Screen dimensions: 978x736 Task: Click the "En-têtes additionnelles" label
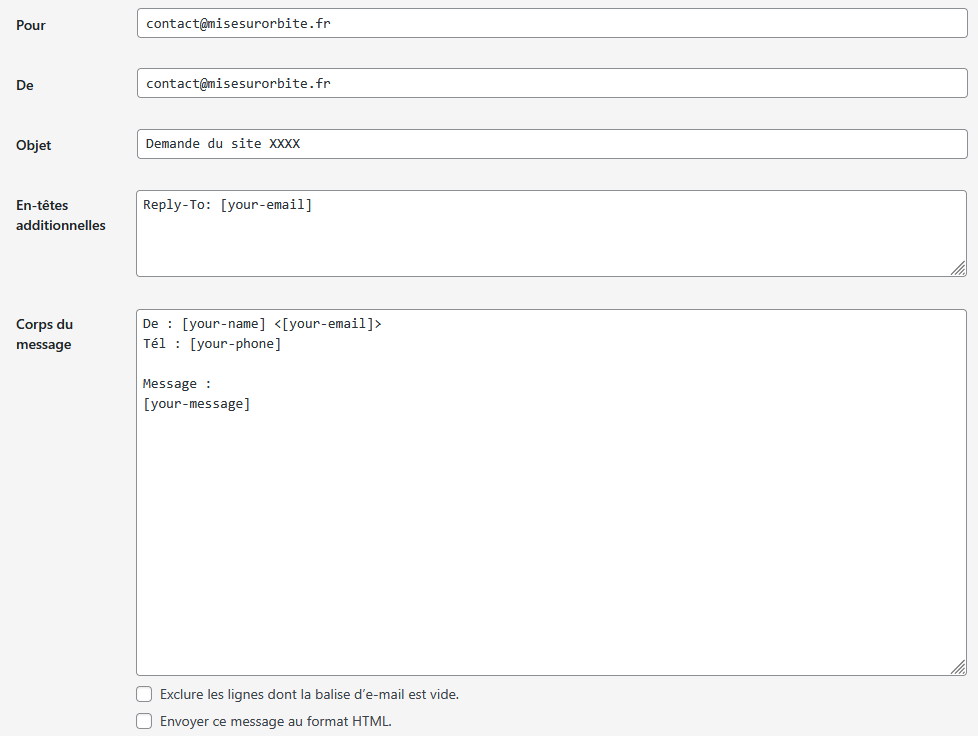click(x=60, y=215)
